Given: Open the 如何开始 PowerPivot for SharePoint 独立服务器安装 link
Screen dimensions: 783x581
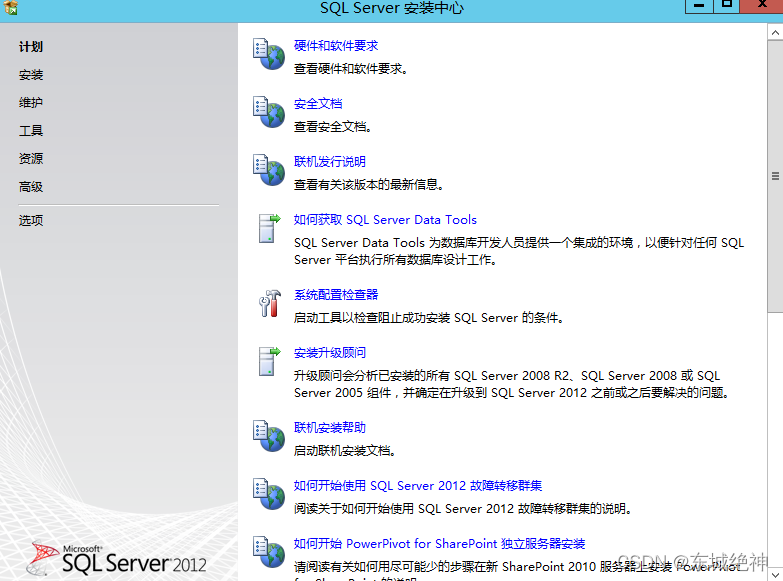Looking at the screenshot, I should coord(439,544).
